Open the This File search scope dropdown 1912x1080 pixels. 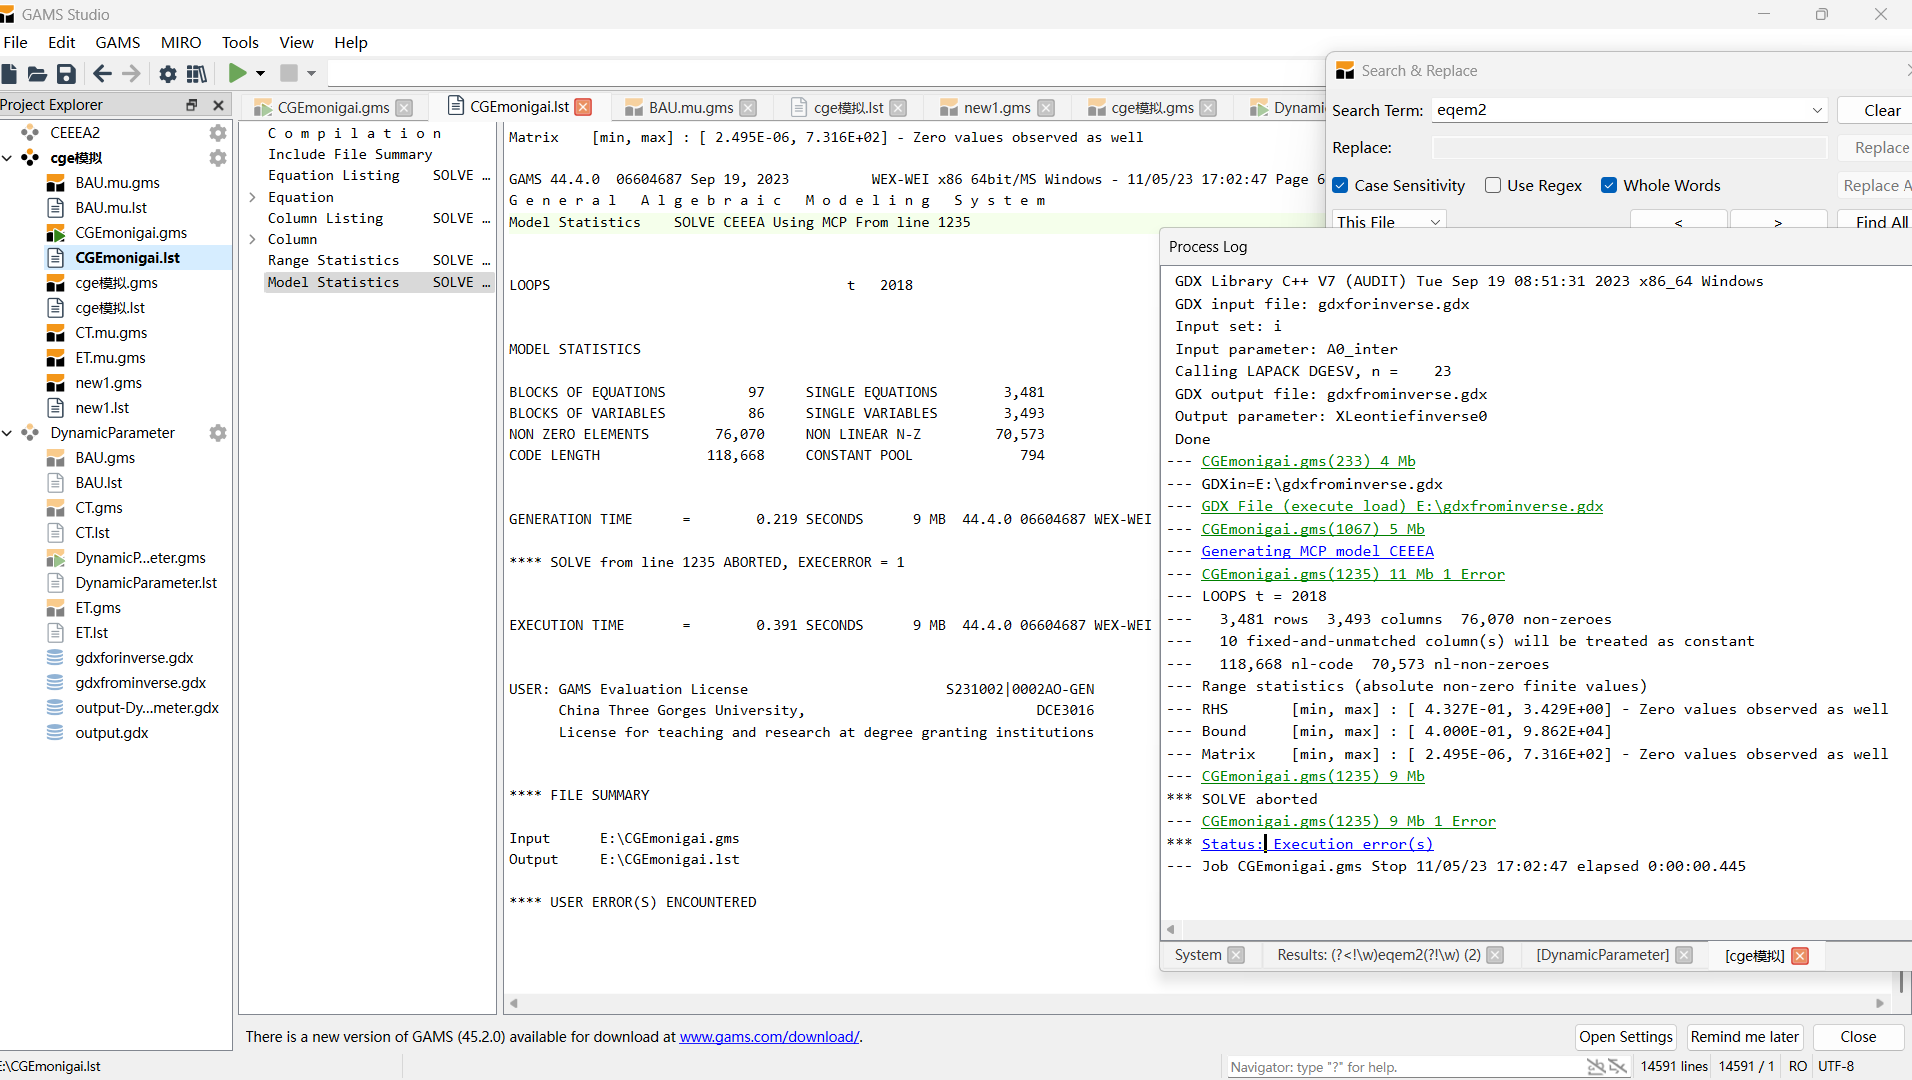[x=1388, y=222]
